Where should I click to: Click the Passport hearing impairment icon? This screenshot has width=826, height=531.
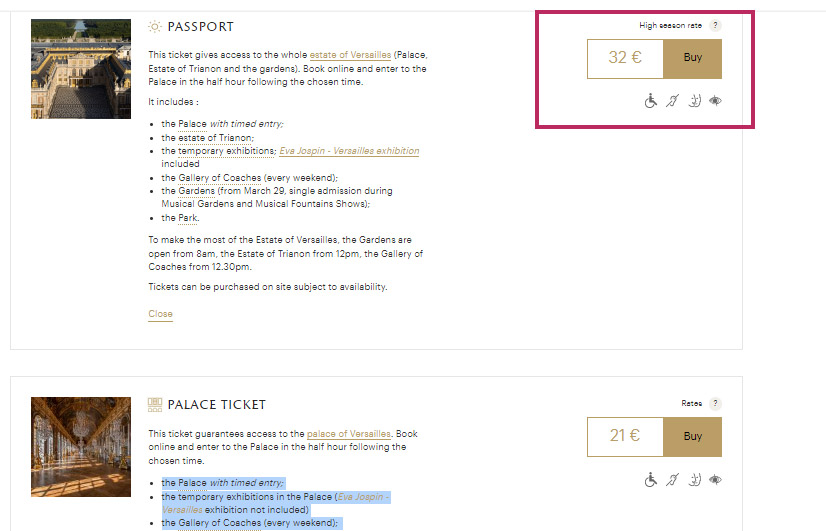coord(673,100)
